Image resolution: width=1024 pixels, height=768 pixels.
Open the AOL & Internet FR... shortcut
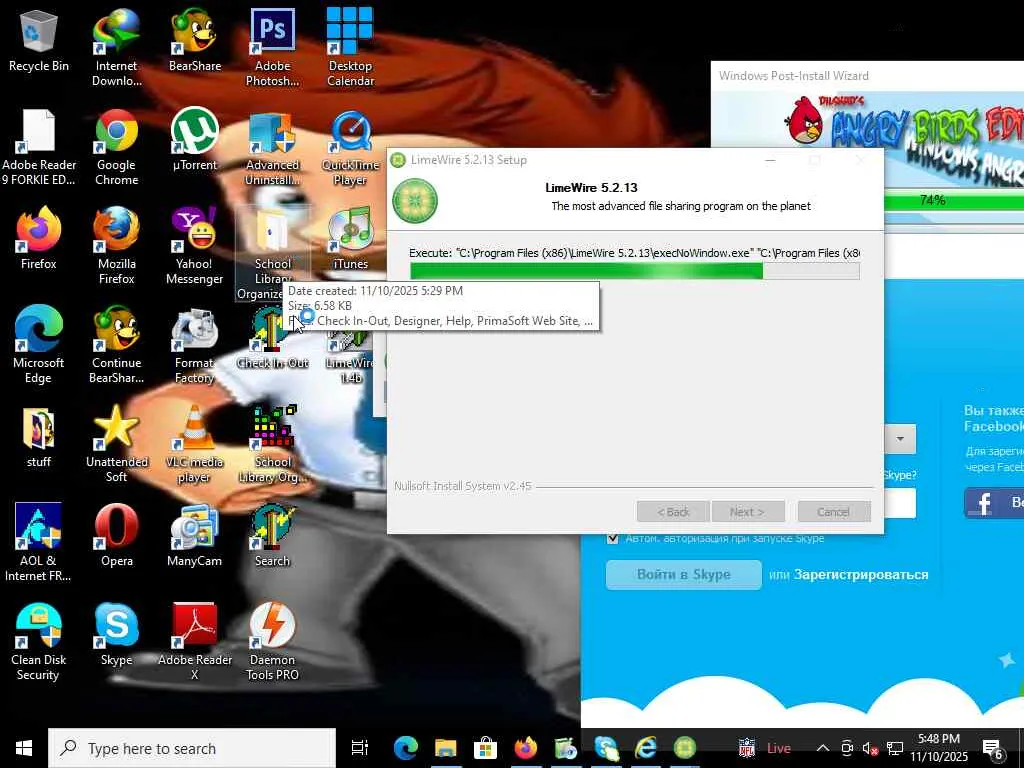tap(39, 542)
